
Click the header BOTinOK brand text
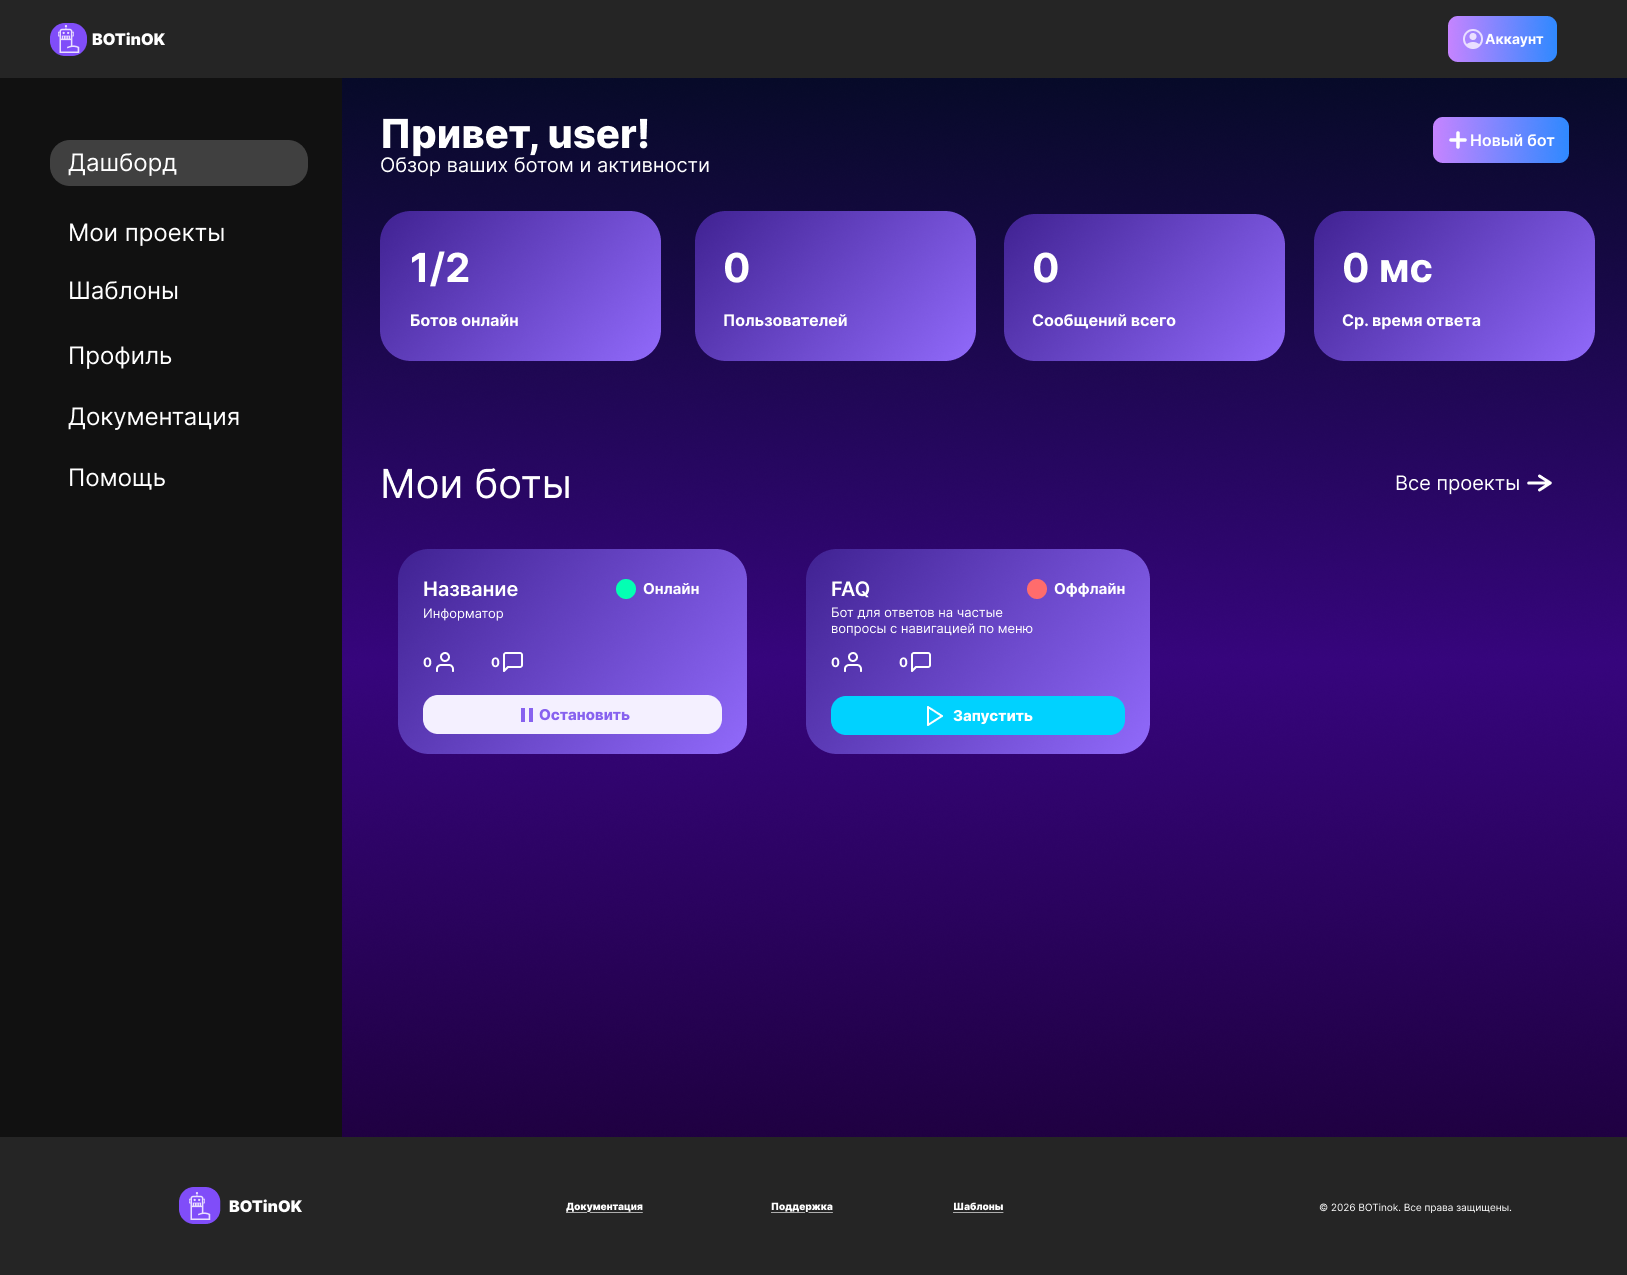click(128, 39)
